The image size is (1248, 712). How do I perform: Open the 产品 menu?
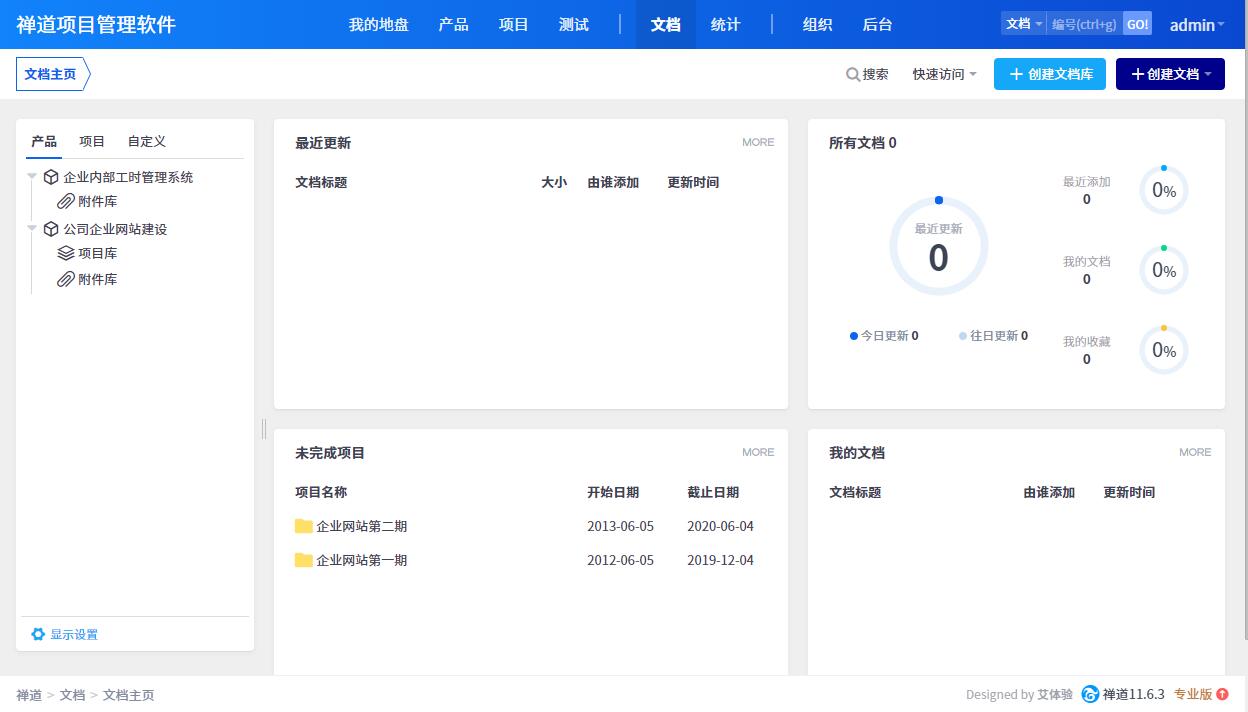pos(454,25)
